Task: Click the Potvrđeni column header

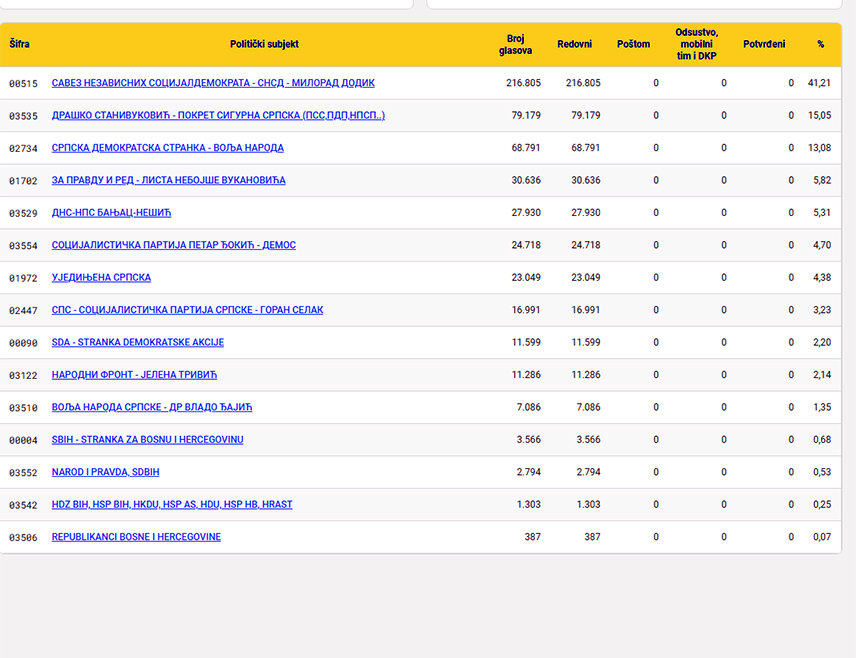Action: (x=764, y=44)
